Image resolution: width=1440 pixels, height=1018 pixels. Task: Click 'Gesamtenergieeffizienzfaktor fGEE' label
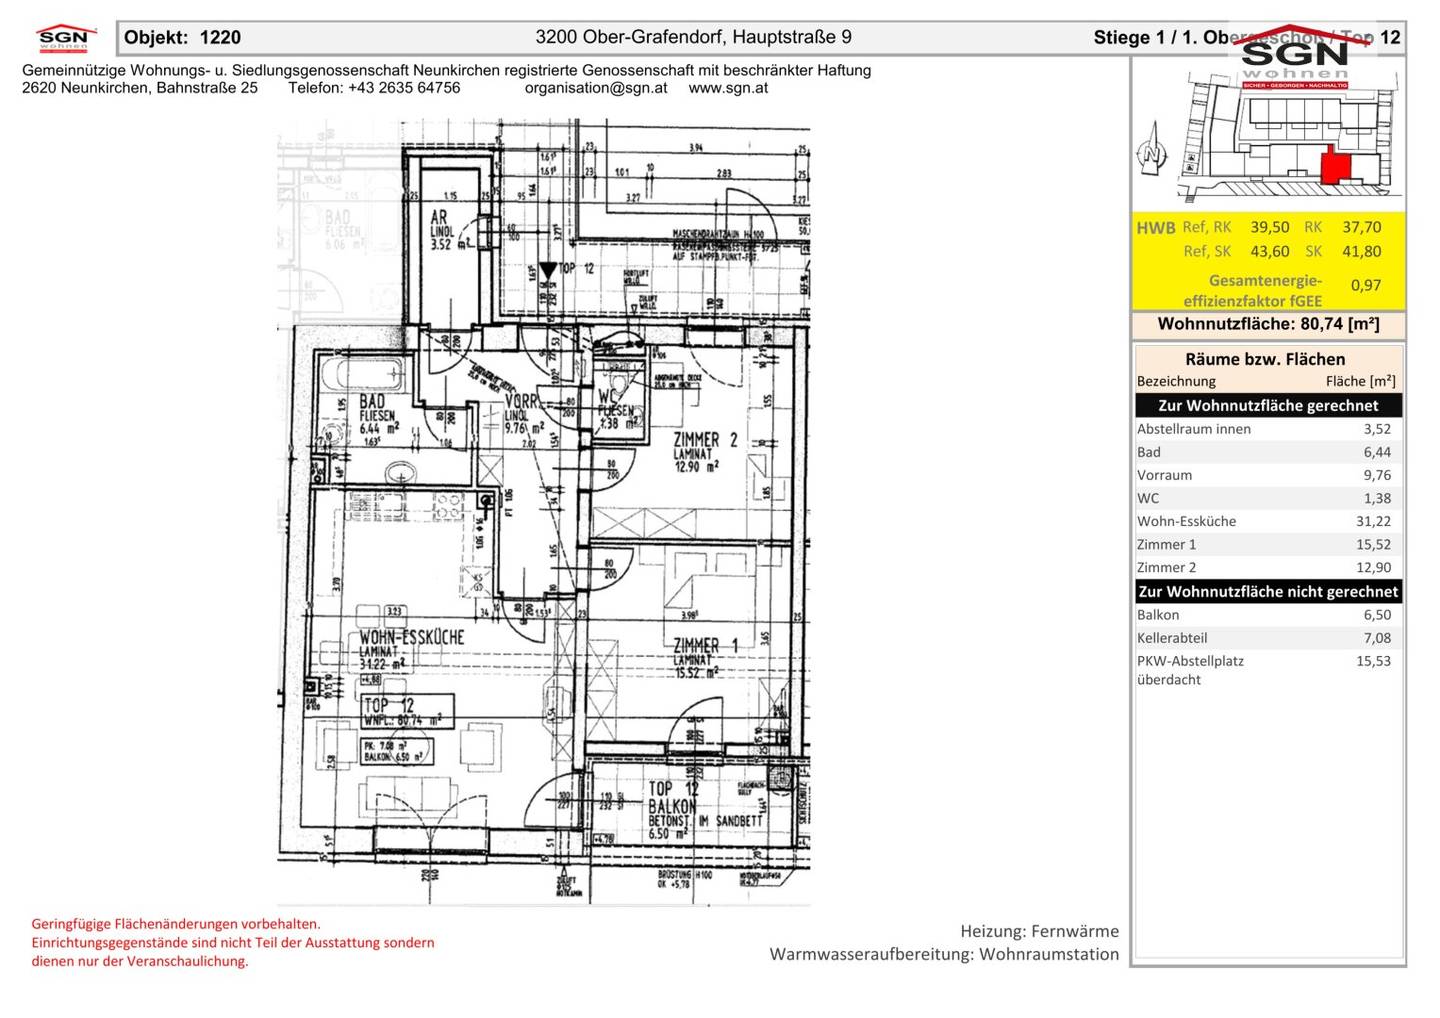click(1253, 290)
